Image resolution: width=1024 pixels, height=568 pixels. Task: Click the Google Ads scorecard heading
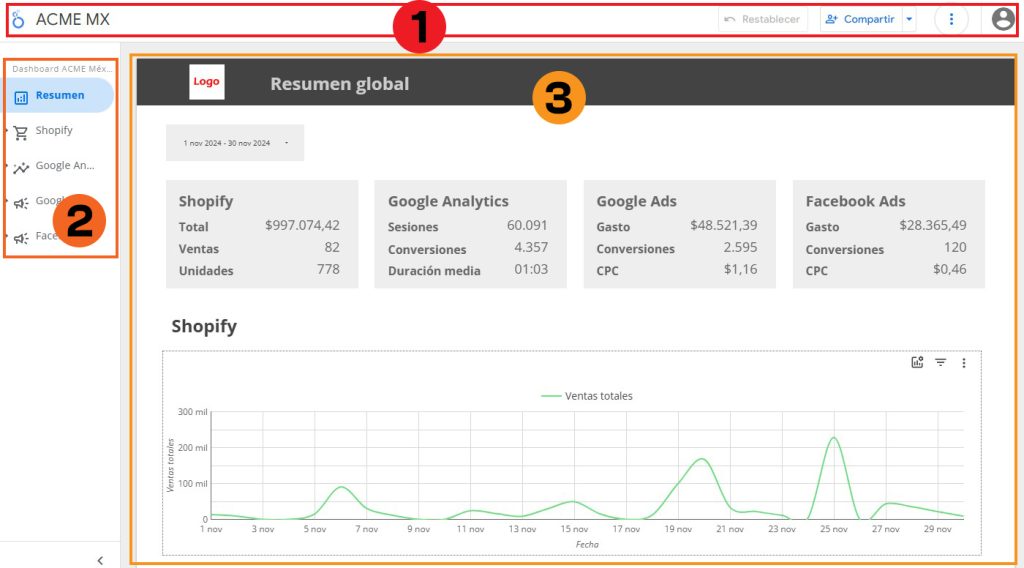click(x=636, y=201)
